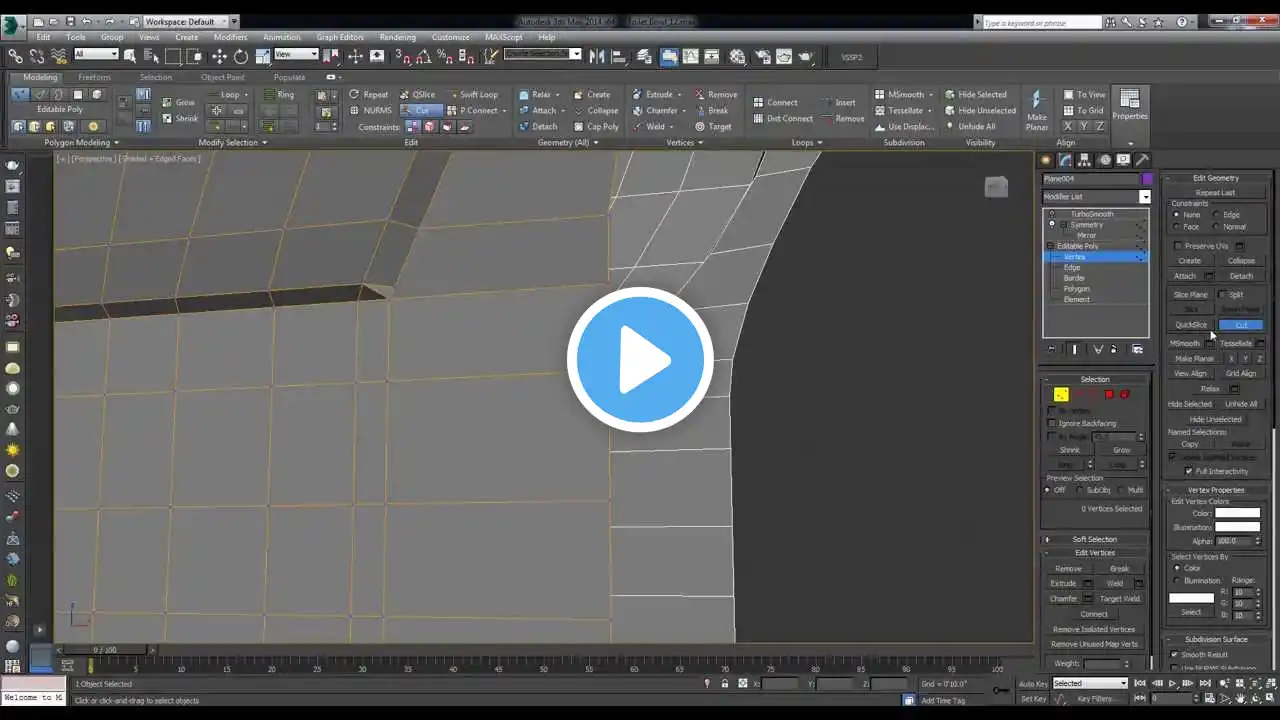1280x720 pixels.
Task: Select the Rotate transform tool
Action: pyautogui.click(x=241, y=56)
